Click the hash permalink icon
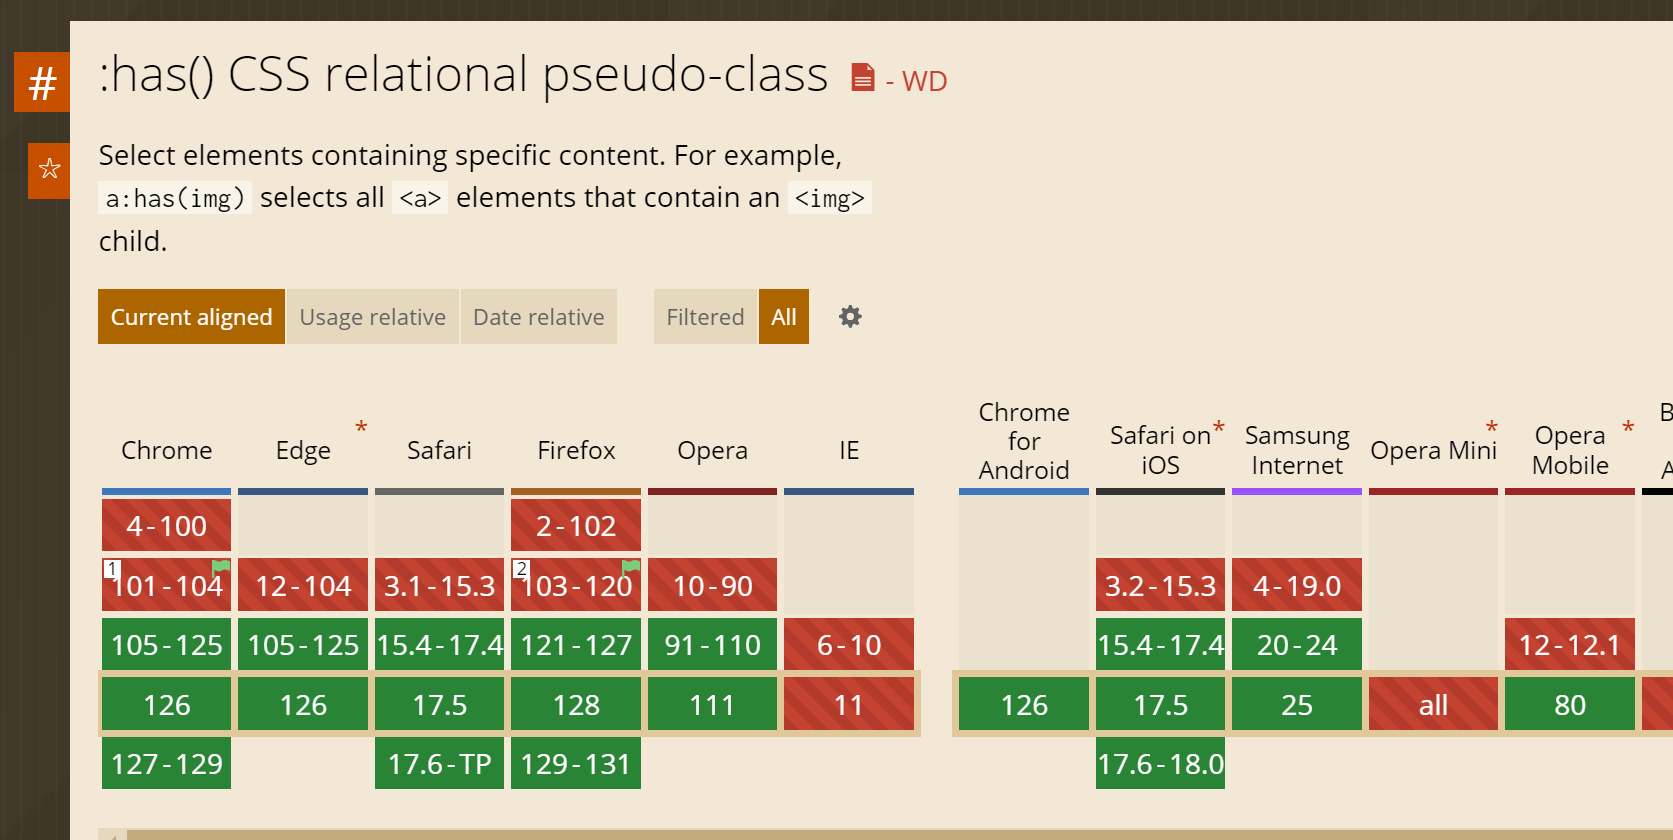This screenshot has height=840, width=1673. 42,82
